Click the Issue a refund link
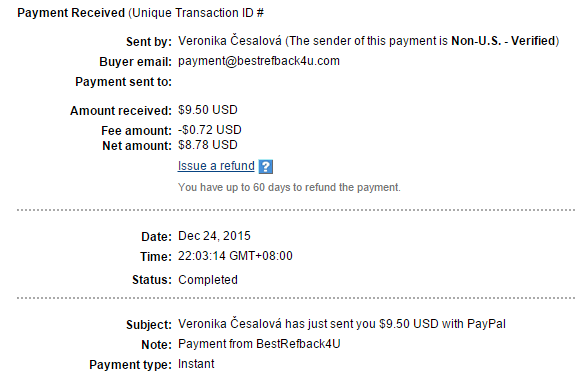Viewport: 575px width, 381px height. point(216,166)
